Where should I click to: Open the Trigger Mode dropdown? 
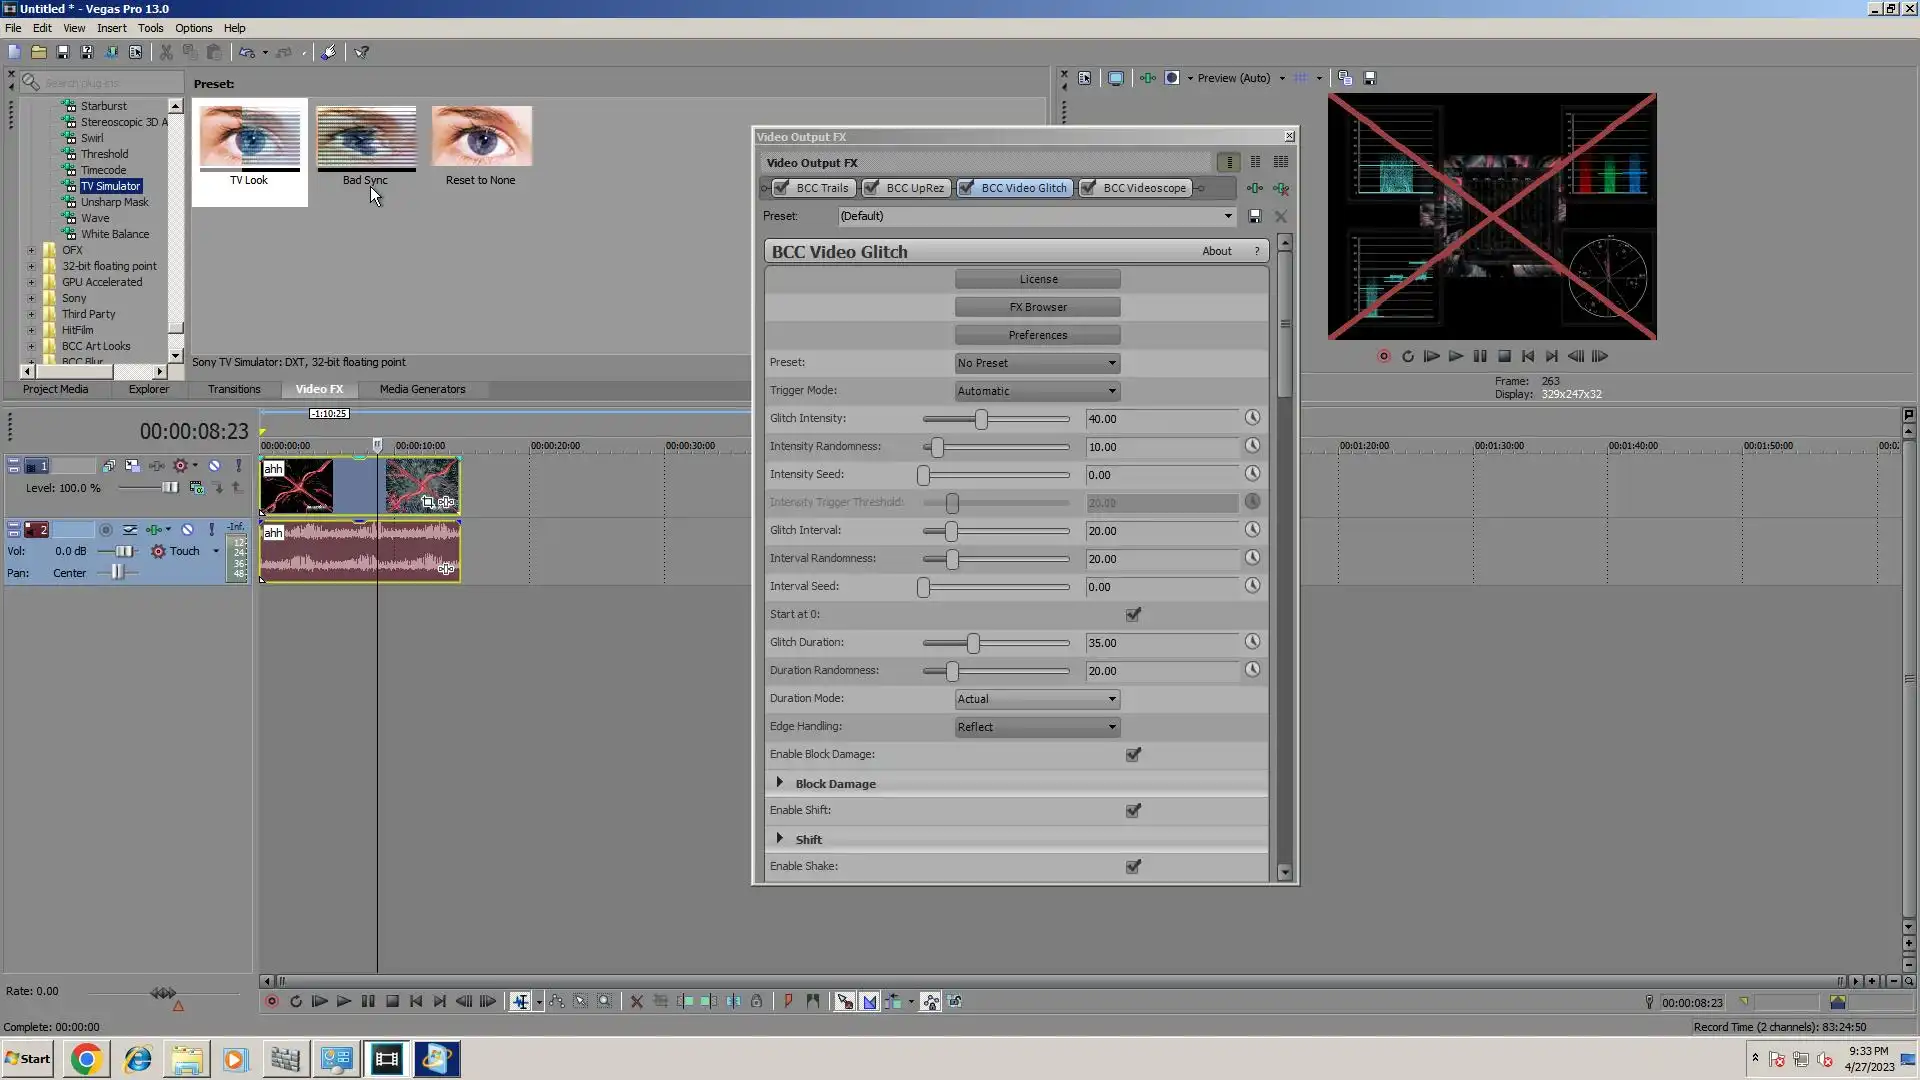tap(1037, 391)
